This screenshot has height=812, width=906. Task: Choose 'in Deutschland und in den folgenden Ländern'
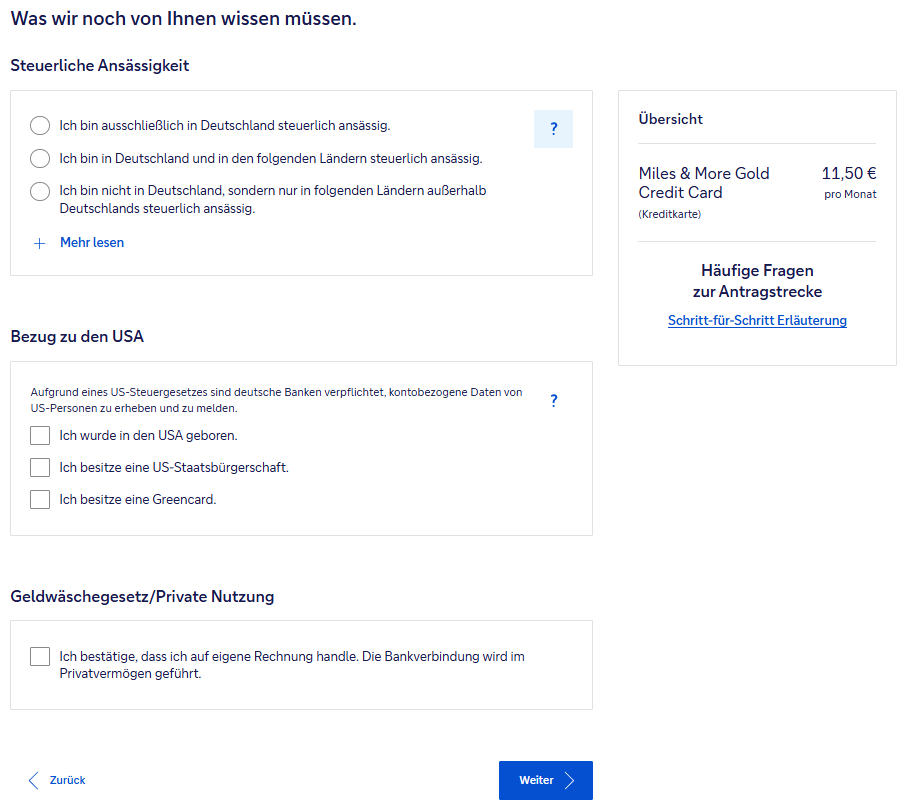(x=40, y=158)
